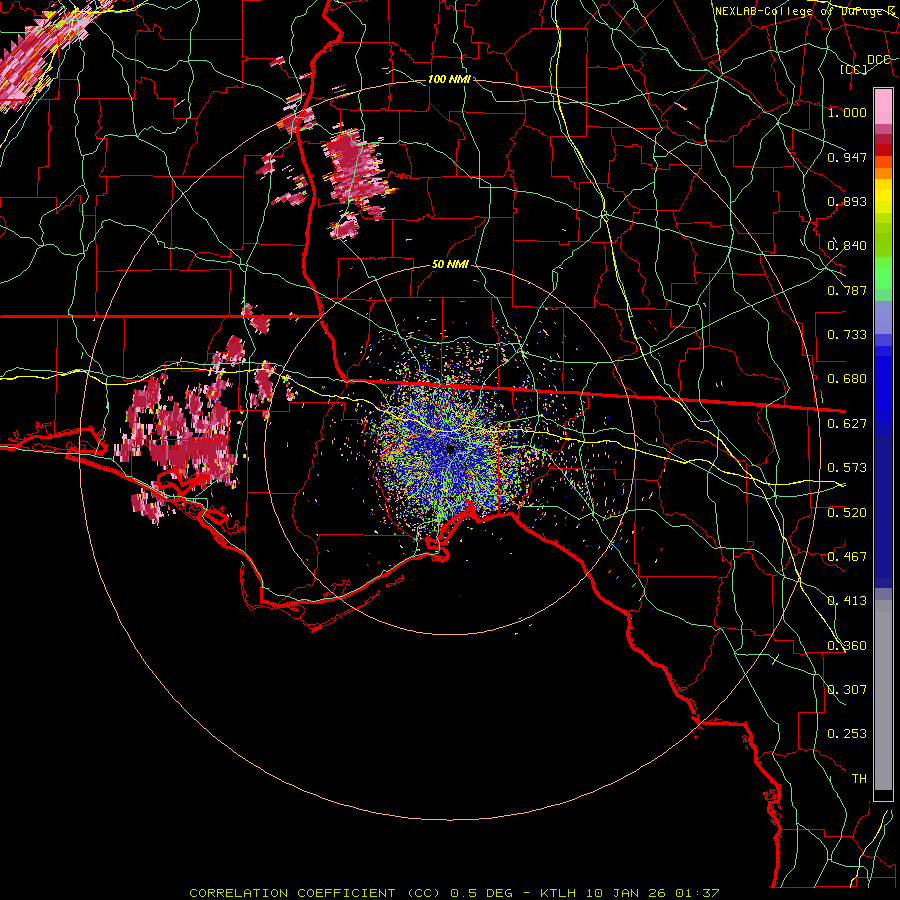Click the 0.787 scale value
This screenshot has height=900, width=900.
tap(847, 290)
